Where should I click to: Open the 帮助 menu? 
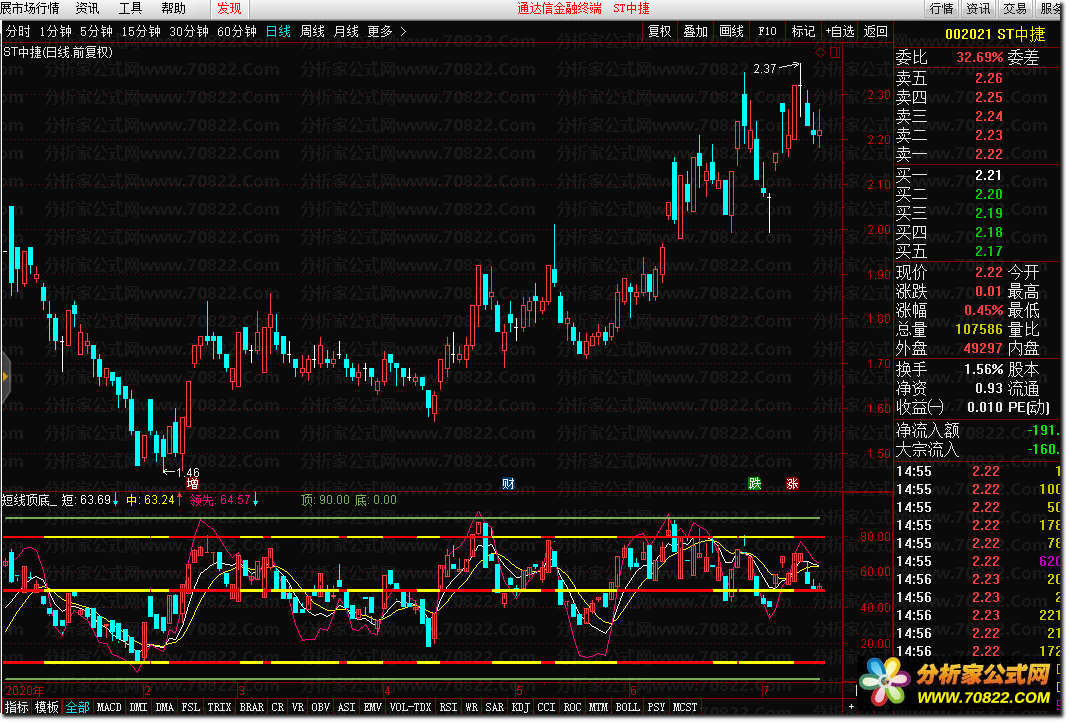(x=173, y=8)
